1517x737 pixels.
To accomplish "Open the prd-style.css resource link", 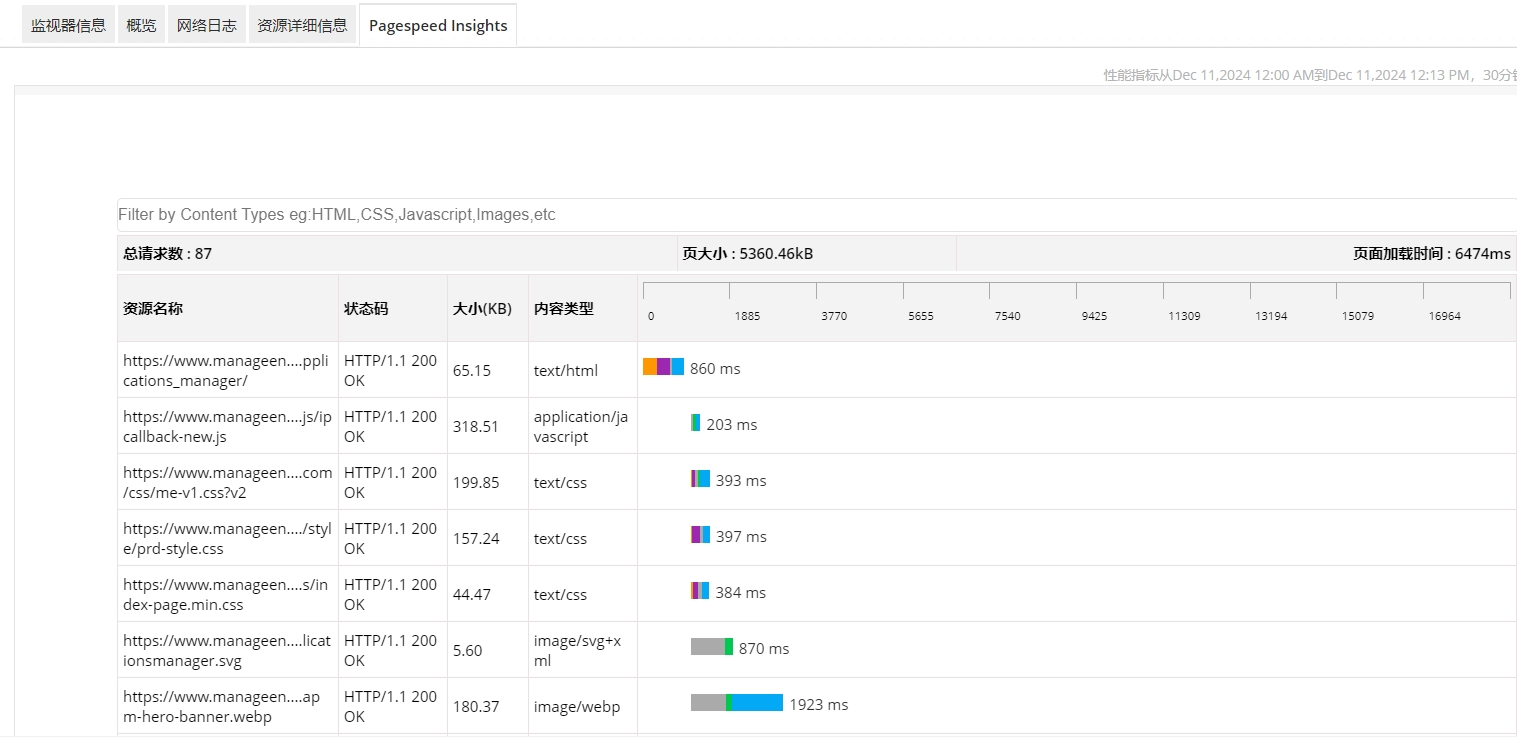I will tap(226, 538).
